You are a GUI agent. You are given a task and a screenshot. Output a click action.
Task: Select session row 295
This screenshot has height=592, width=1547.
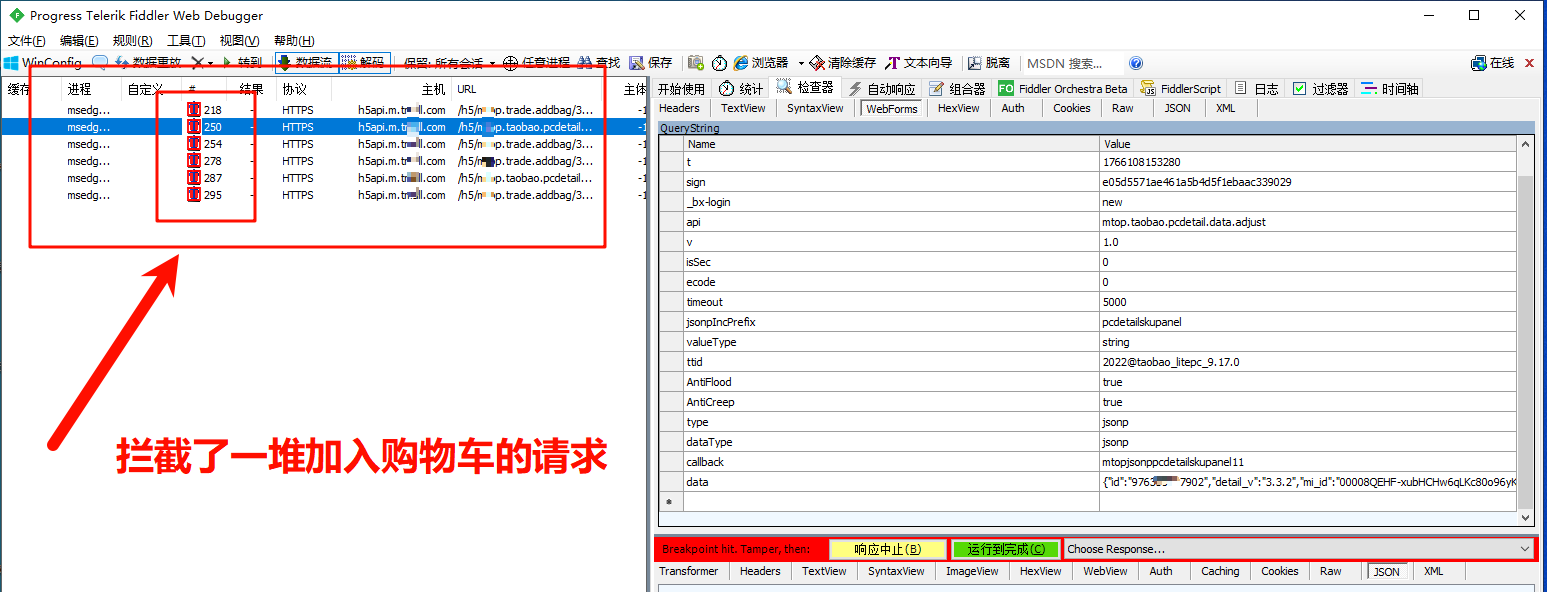click(x=322, y=195)
